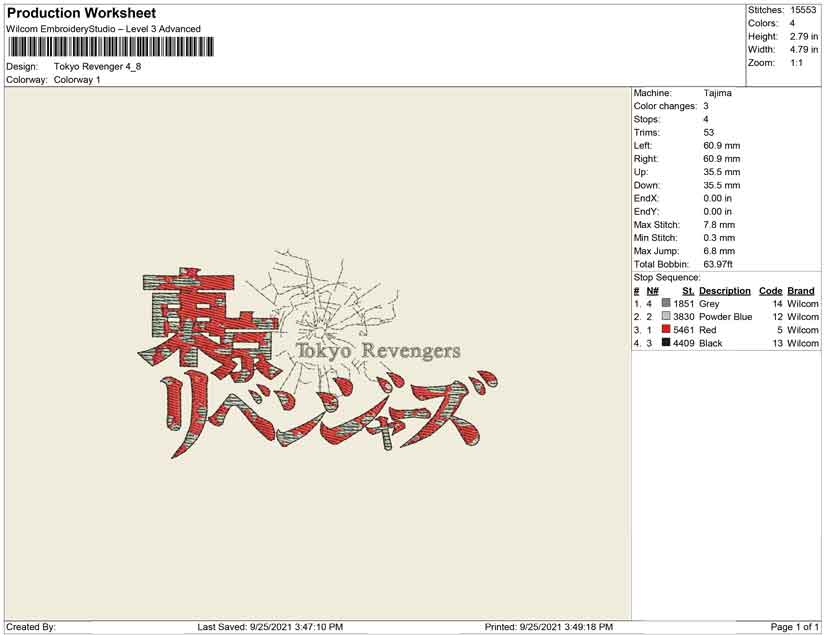Click the 'N#' column header
This screenshot has height=635, width=825.
pyautogui.click(x=652, y=291)
